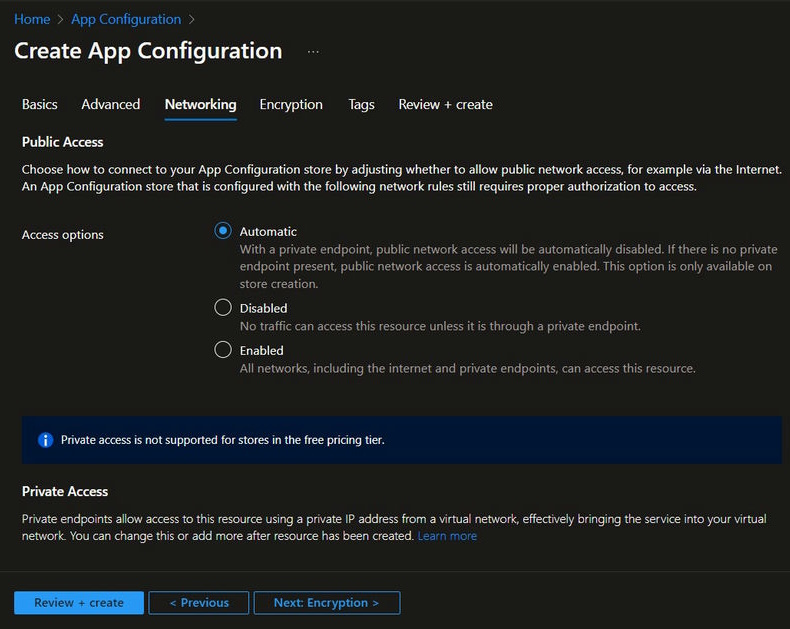Image resolution: width=790 pixels, height=629 pixels.
Task: Switch to the Basics tab
Action: coord(40,104)
